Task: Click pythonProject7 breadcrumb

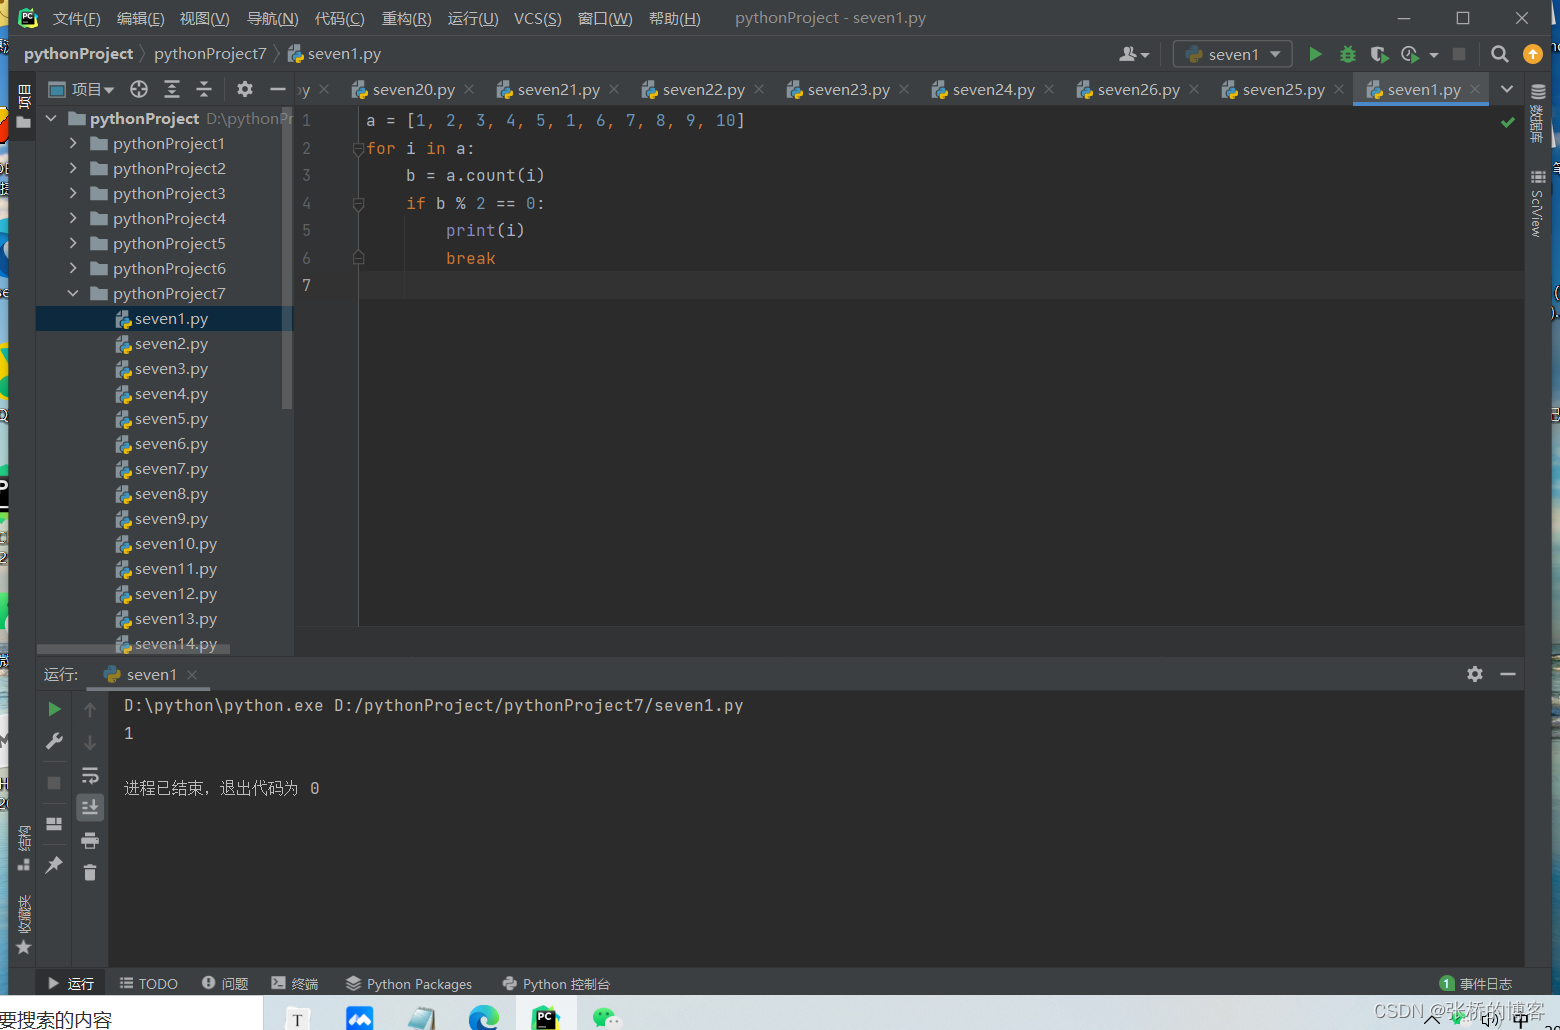Action: 210,54
